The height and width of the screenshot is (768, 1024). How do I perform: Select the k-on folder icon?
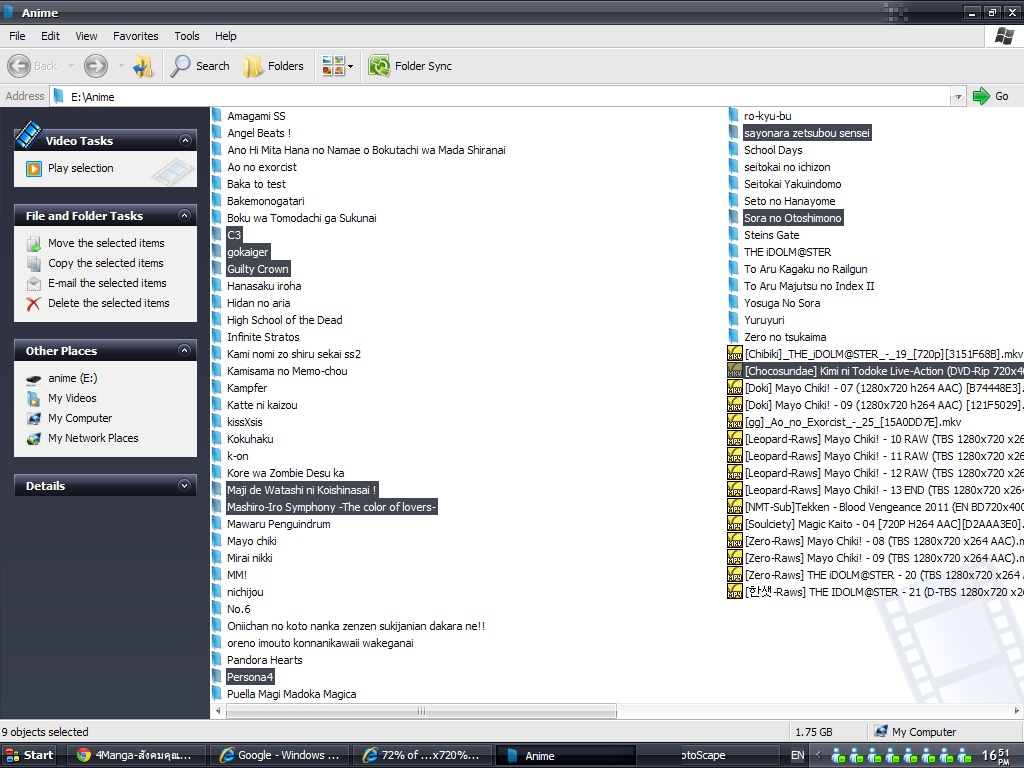coord(217,455)
